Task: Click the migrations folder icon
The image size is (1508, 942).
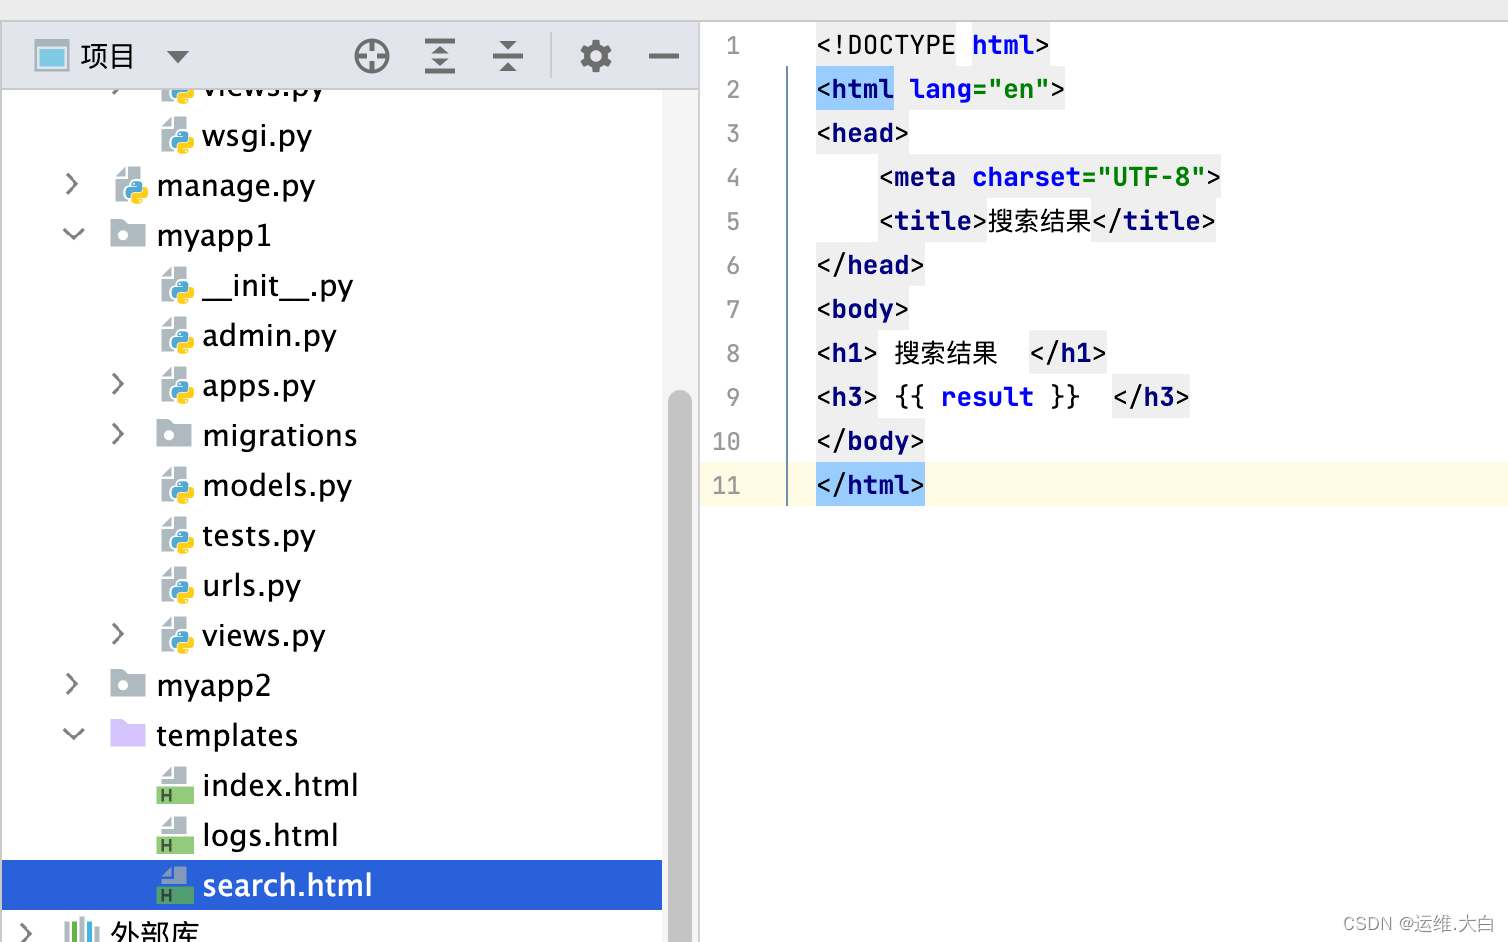Action: (174, 433)
